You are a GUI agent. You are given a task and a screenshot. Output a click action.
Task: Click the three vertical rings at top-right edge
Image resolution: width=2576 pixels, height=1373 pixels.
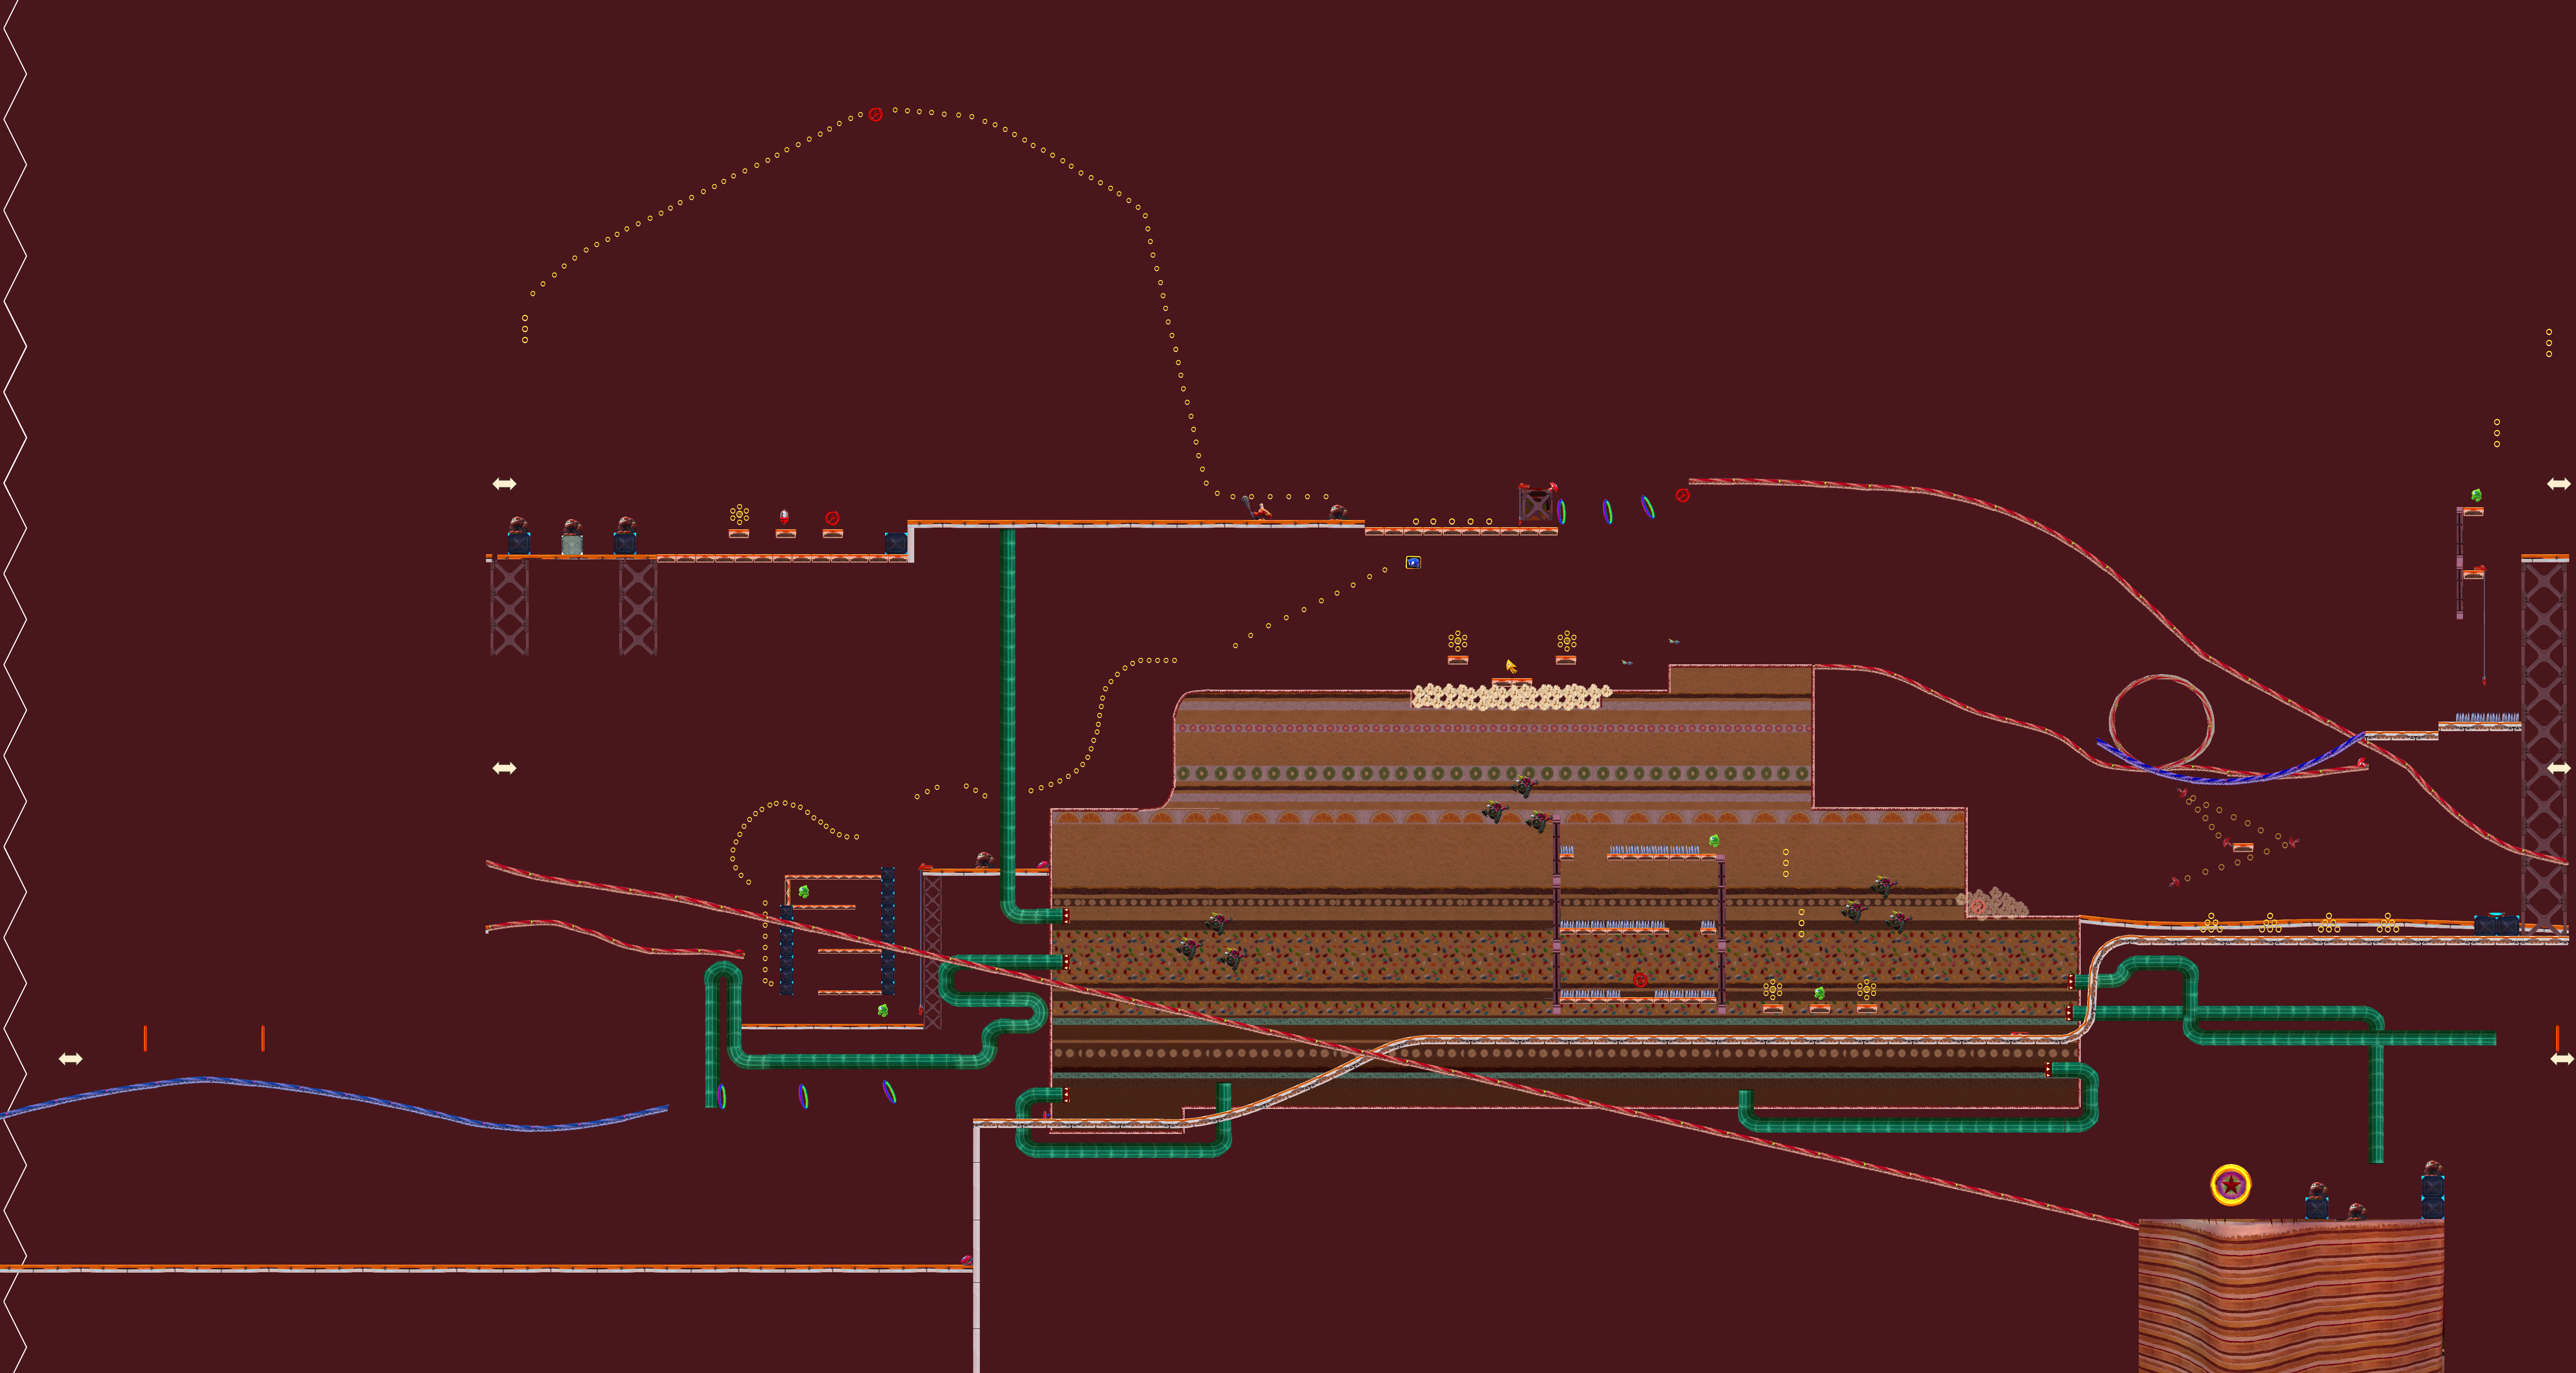pyautogui.click(x=2549, y=343)
